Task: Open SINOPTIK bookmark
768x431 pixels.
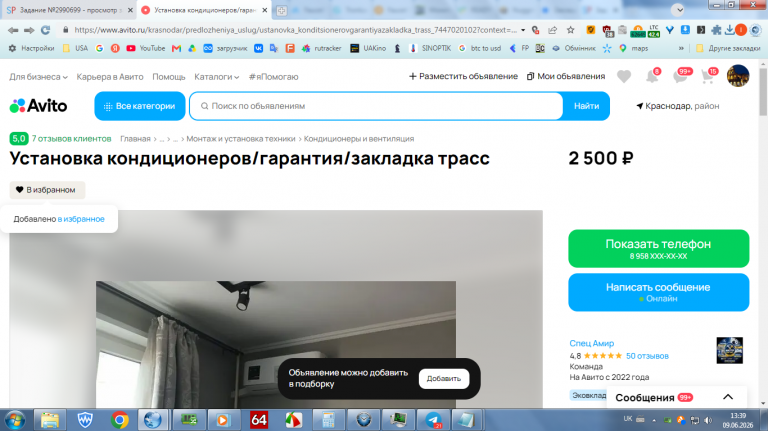Action: (x=430, y=48)
